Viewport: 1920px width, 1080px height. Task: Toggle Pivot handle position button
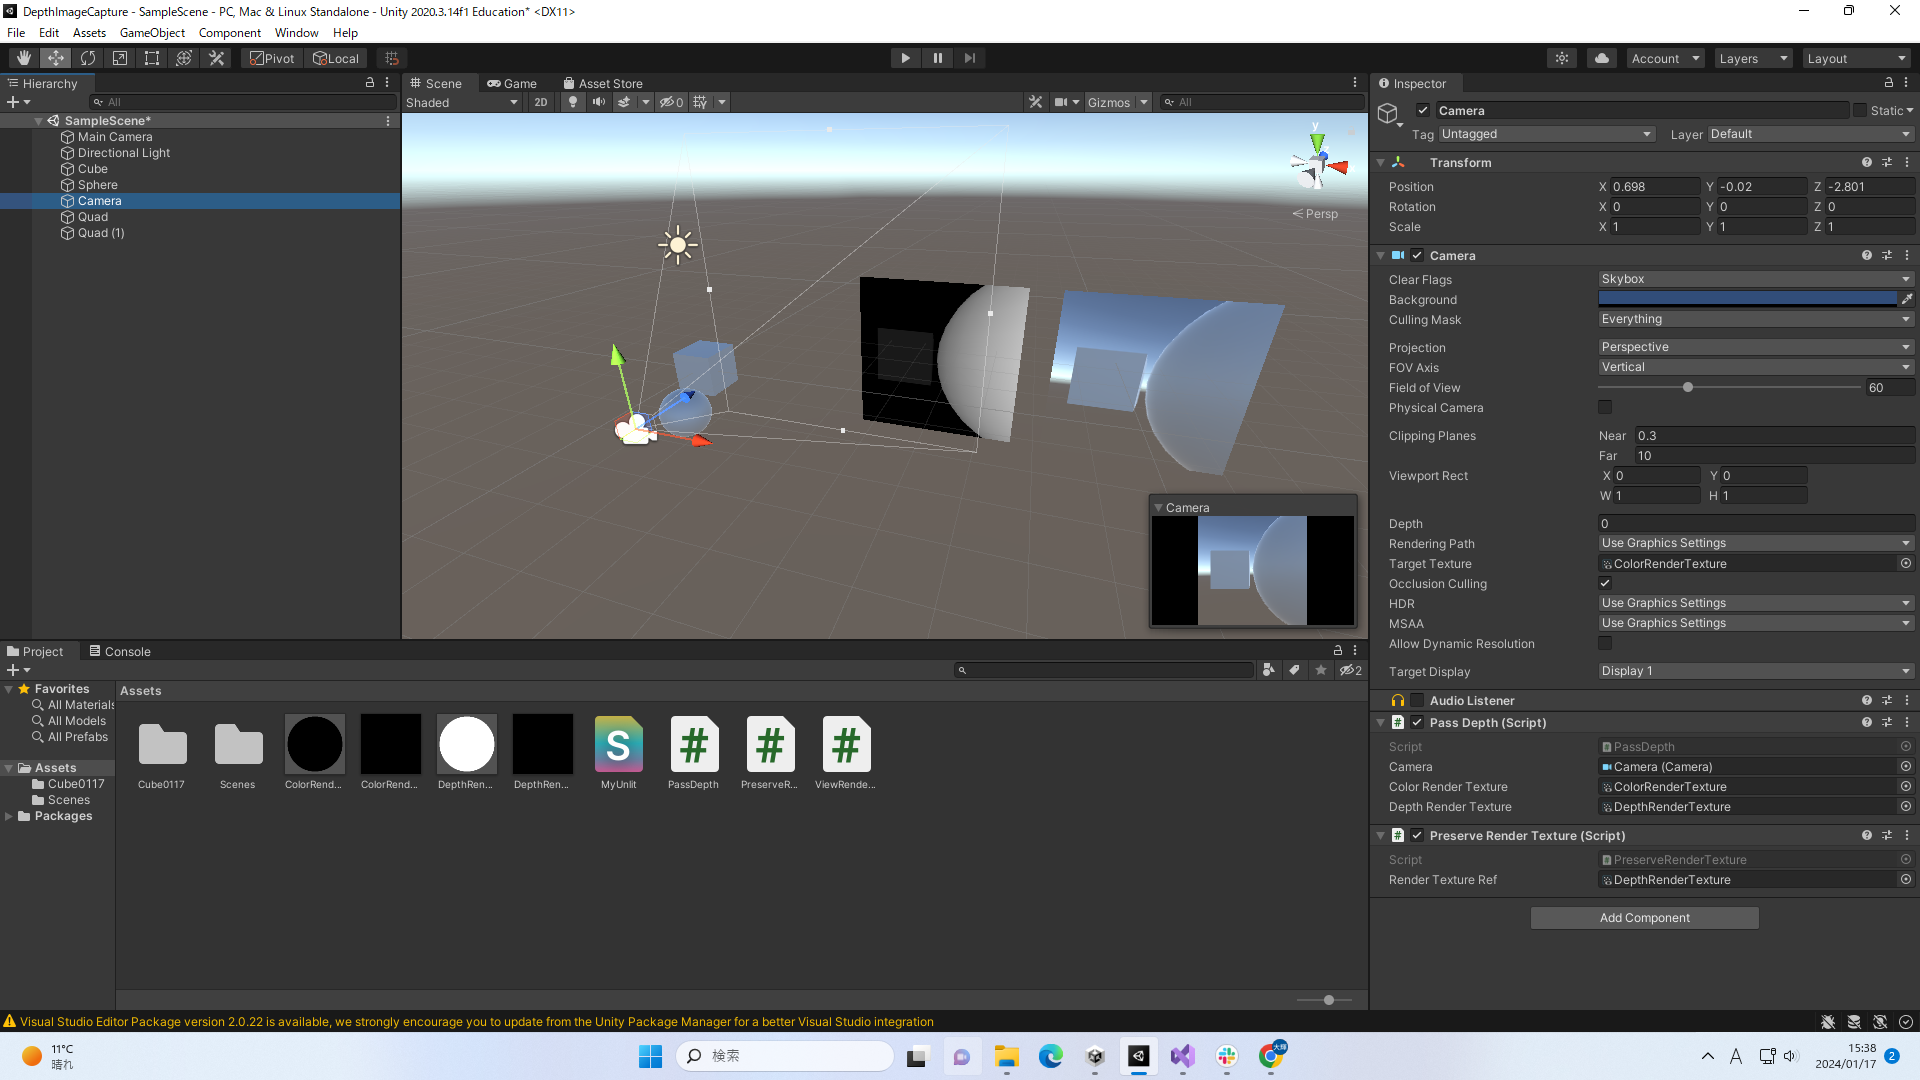pos(272,58)
